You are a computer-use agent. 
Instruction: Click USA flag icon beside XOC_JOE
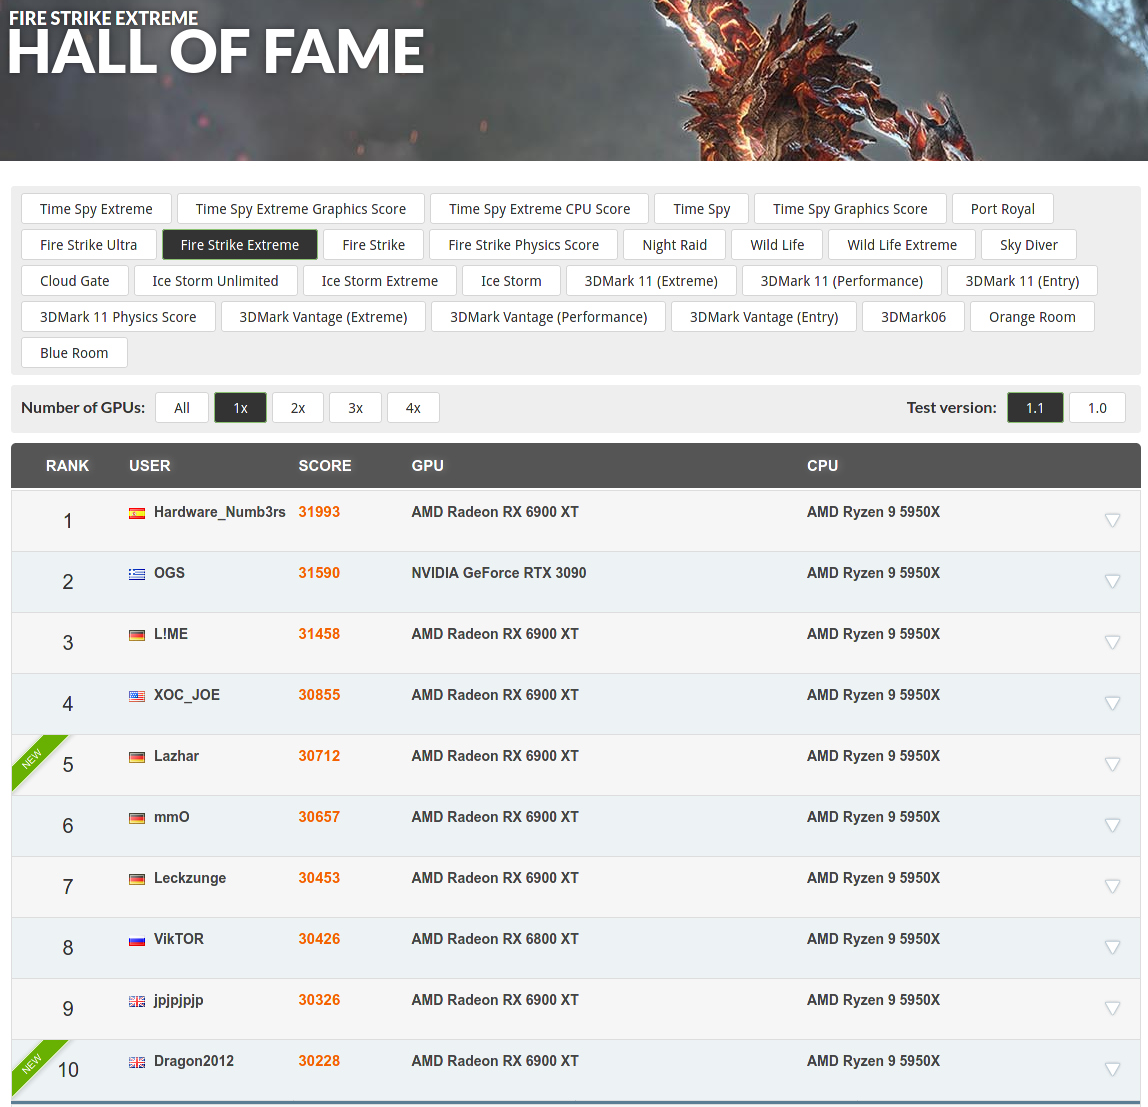click(x=137, y=696)
